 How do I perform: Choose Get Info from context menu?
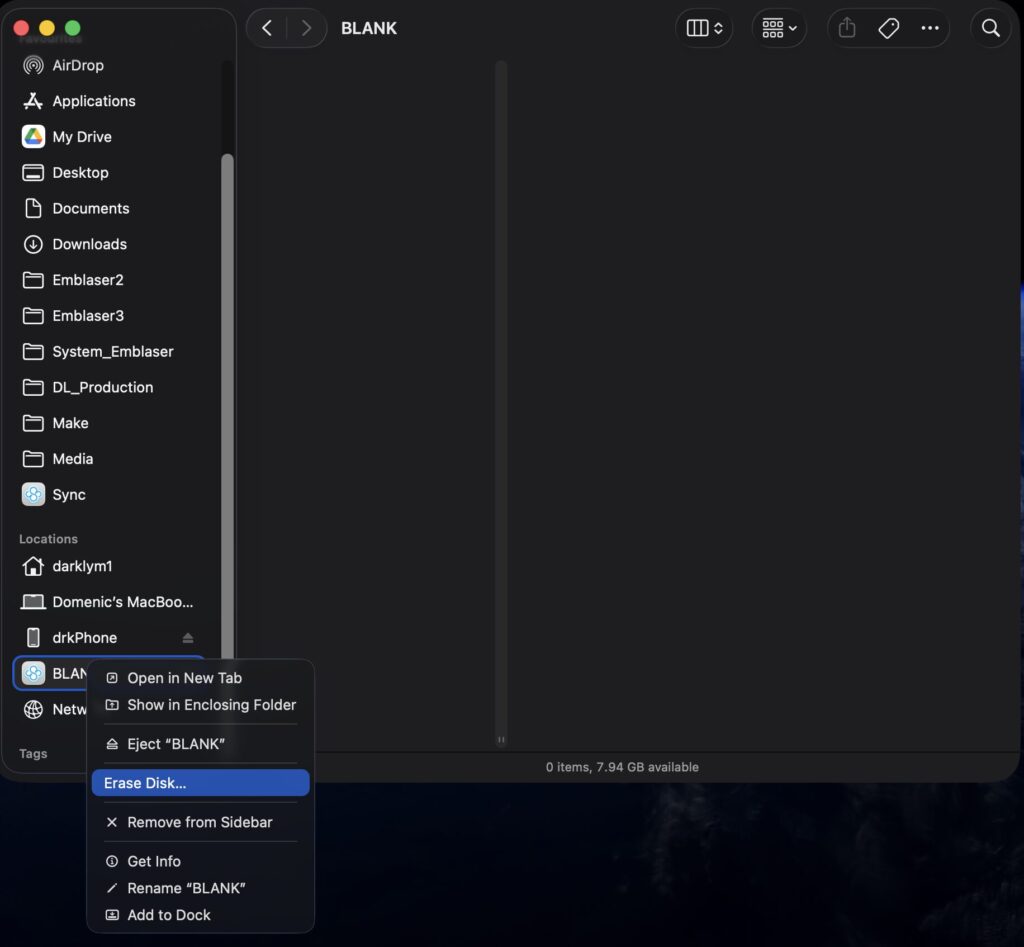pyautogui.click(x=154, y=861)
